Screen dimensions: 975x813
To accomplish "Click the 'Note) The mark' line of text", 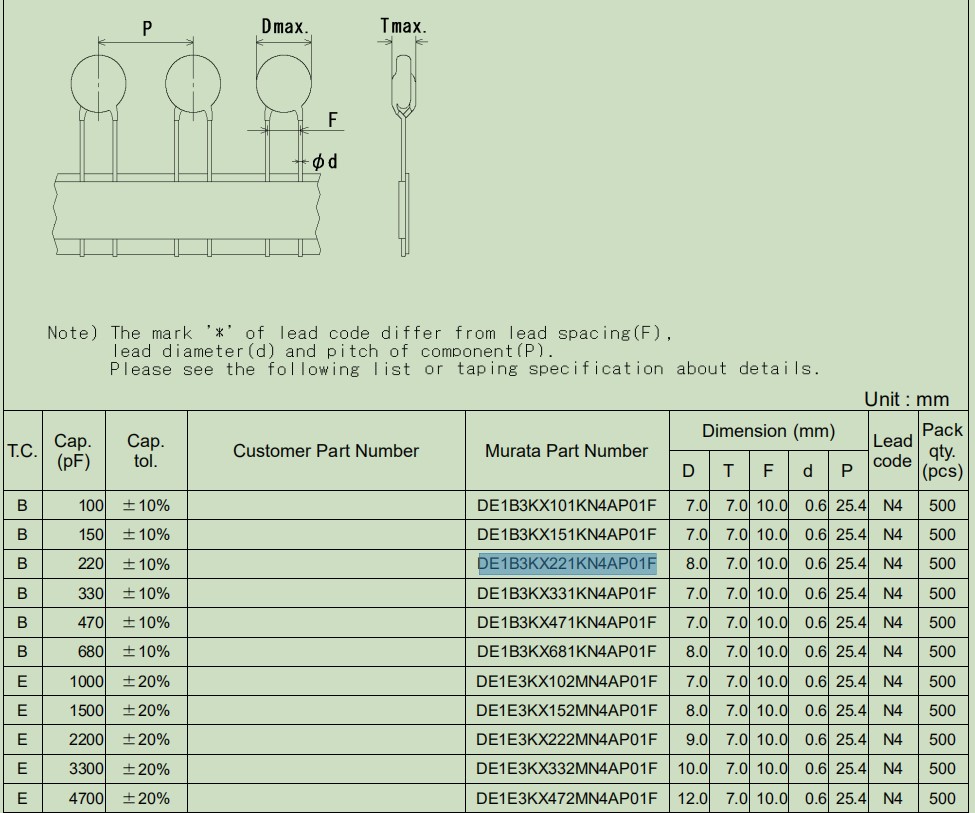I will click(x=360, y=333).
